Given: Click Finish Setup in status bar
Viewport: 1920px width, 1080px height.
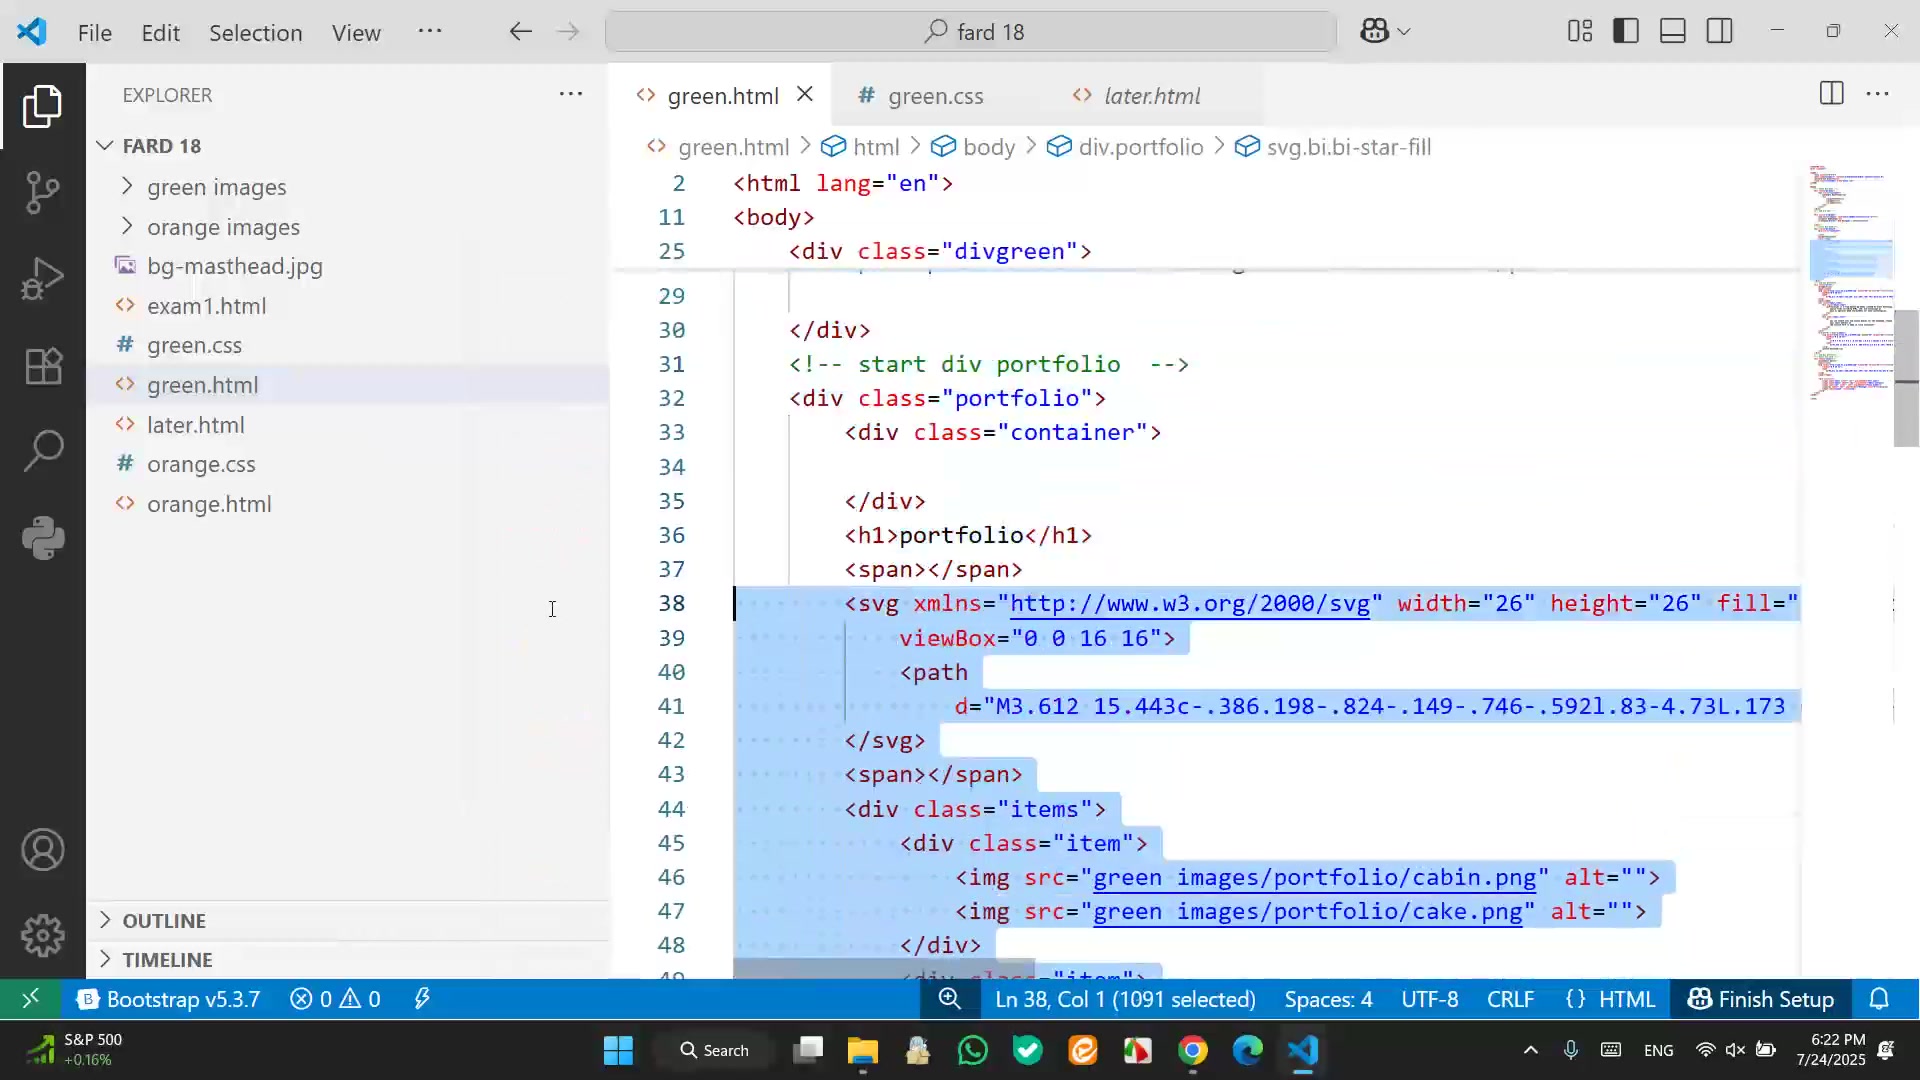Looking at the screenshot, I should tap(1761, 999).
